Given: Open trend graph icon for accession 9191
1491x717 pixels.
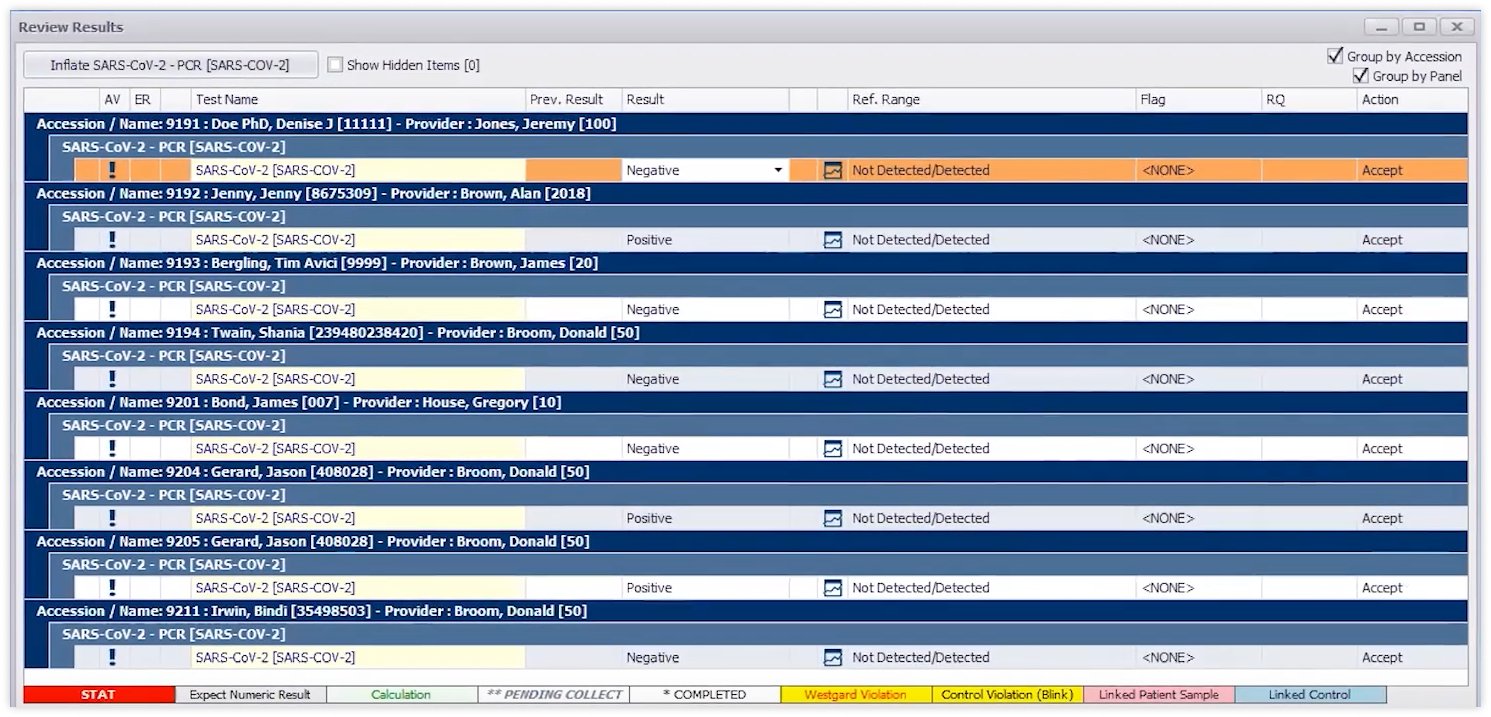Looking at the screenshot, I should (832, 171).
